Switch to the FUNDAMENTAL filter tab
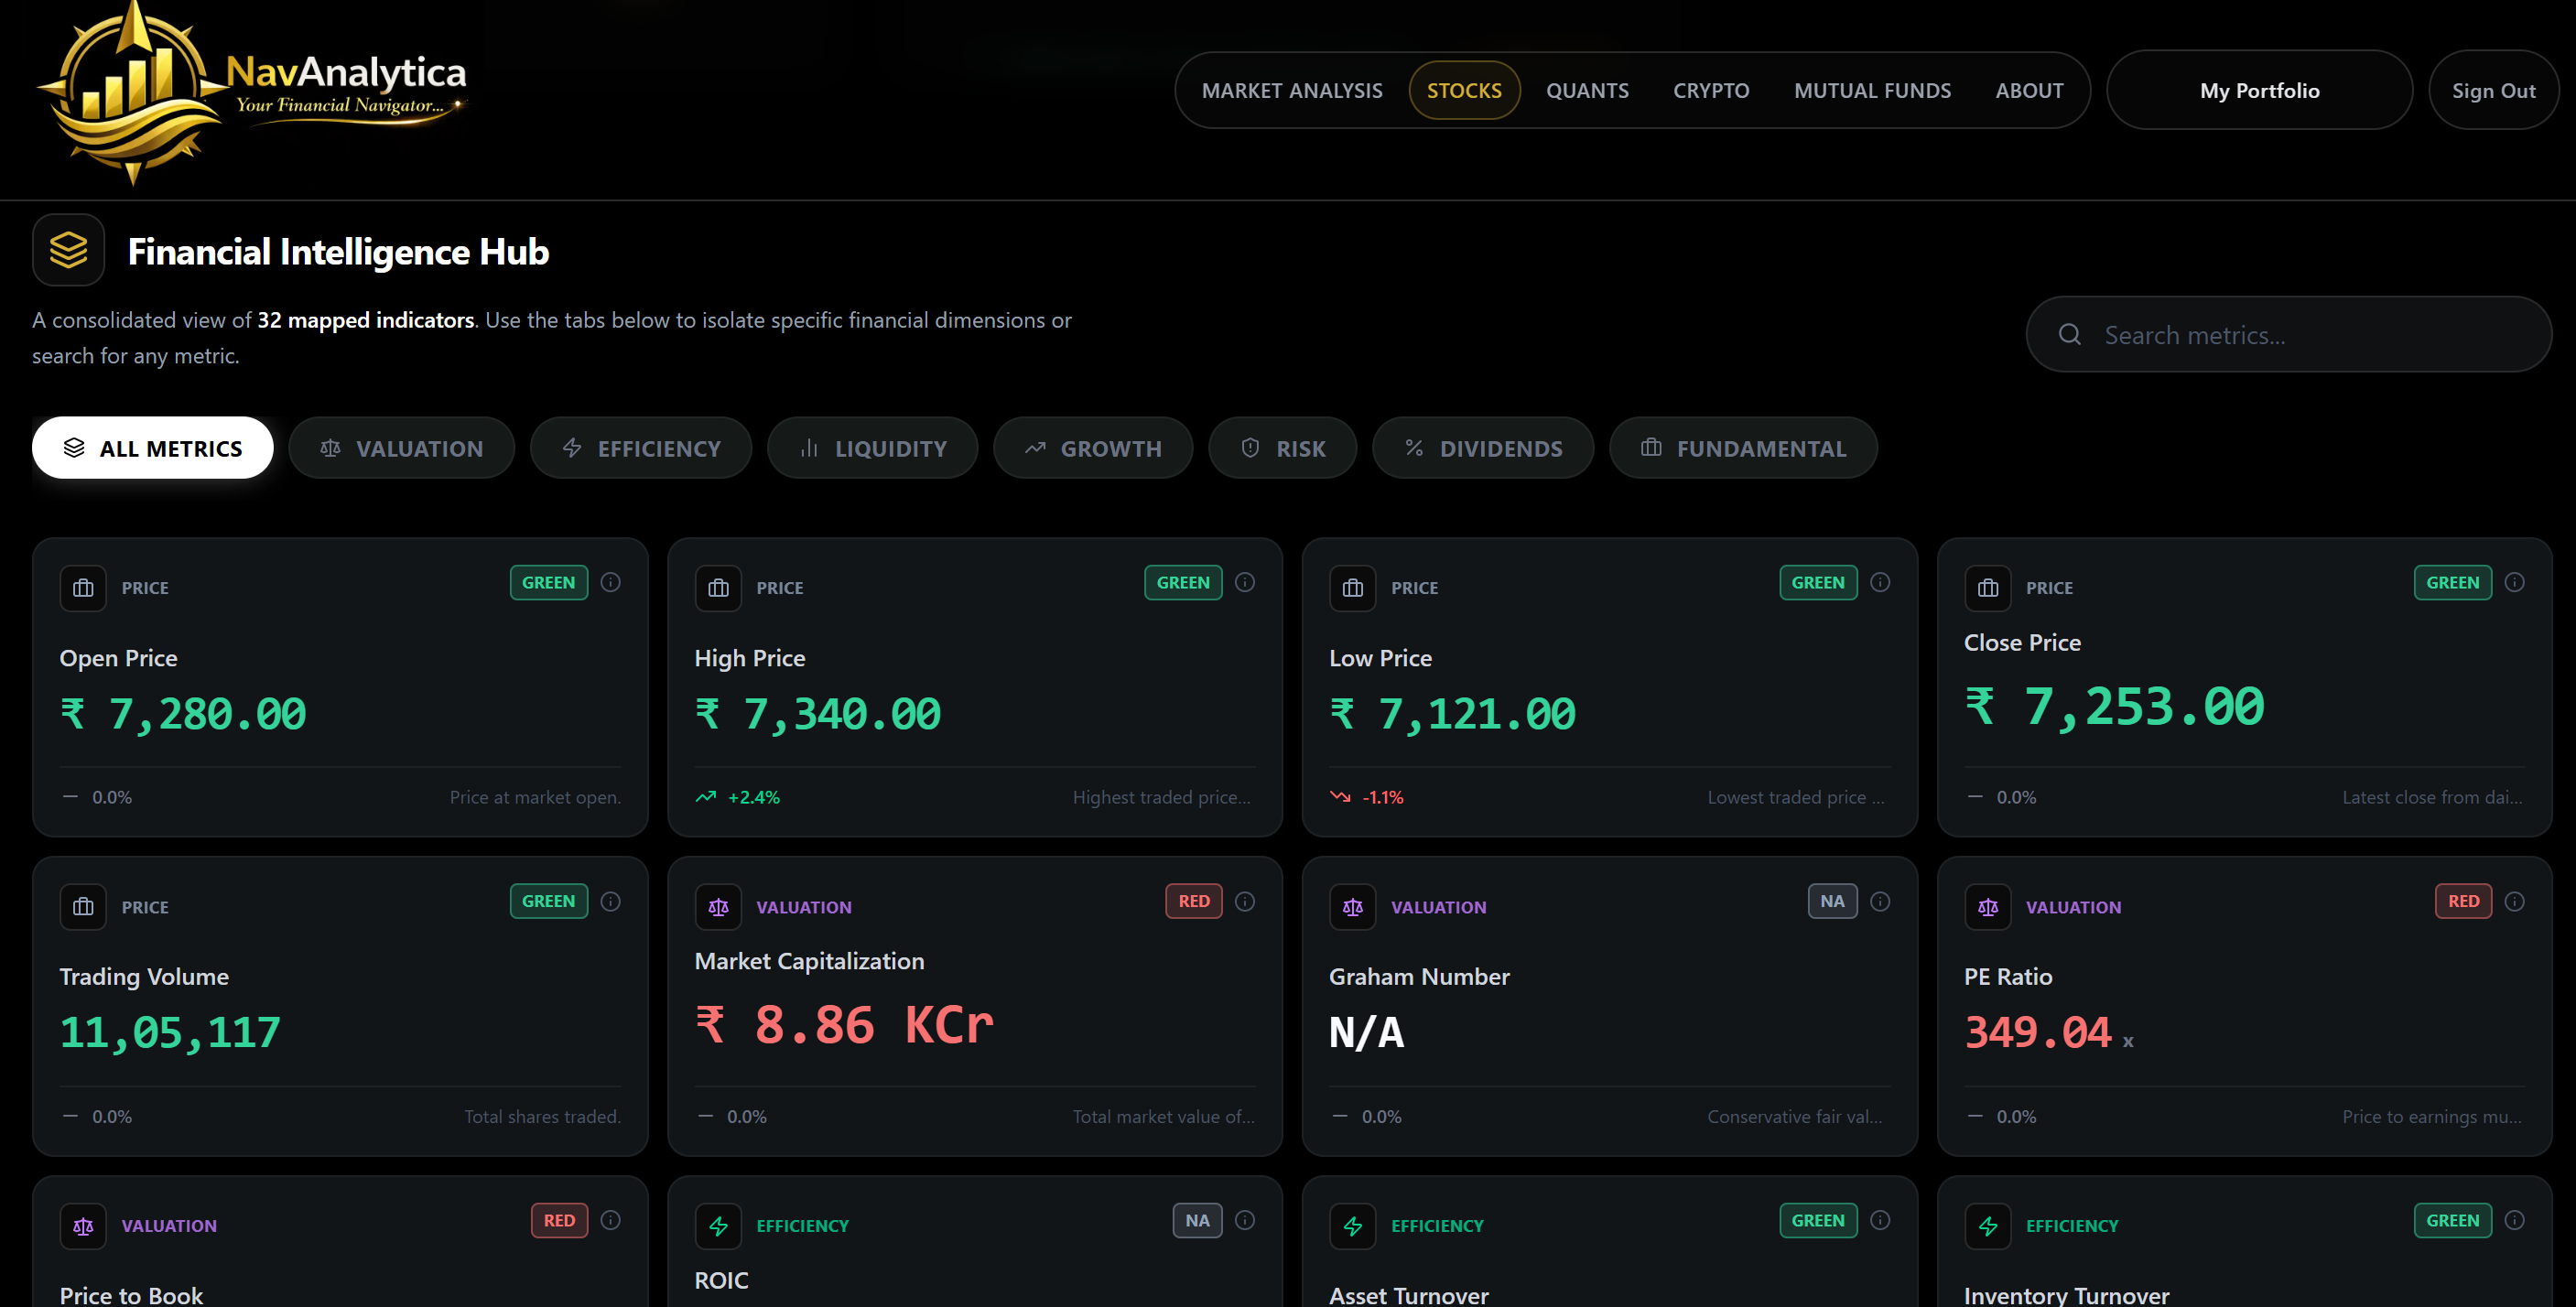The width and height of the screenshot is (2576, 1307). pyautogui.click(x=1743, y=448)
